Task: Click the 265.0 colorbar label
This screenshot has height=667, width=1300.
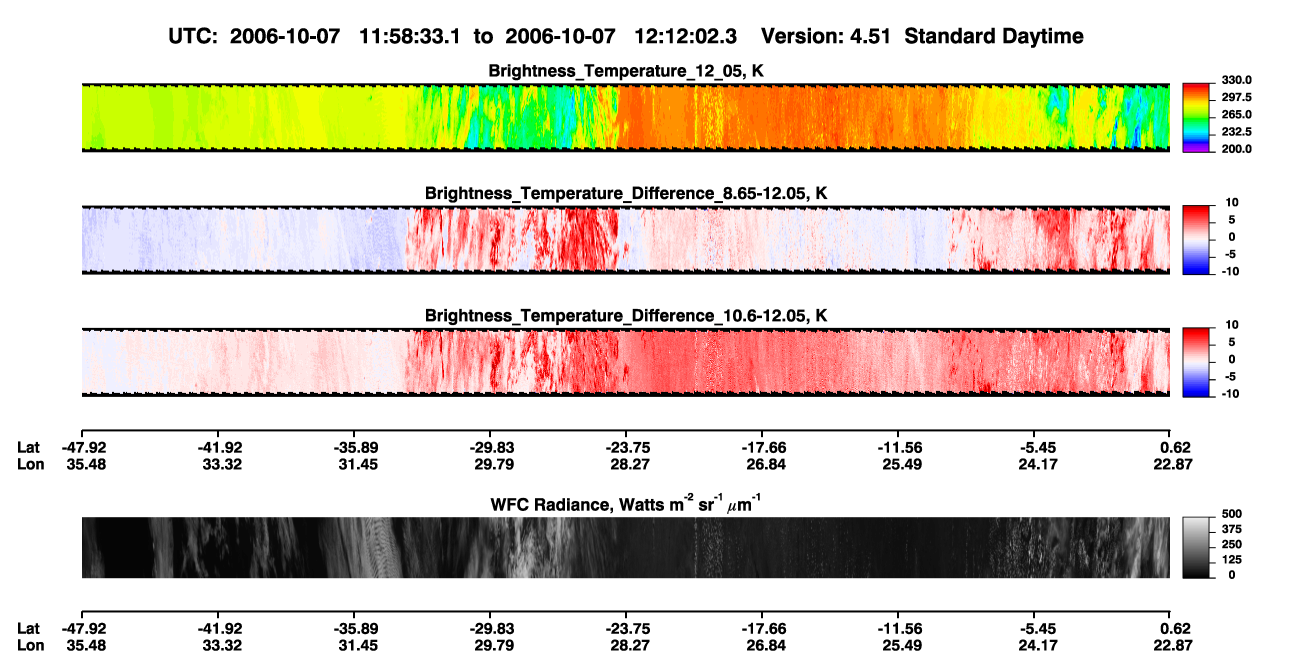Action: [1236, 114]
